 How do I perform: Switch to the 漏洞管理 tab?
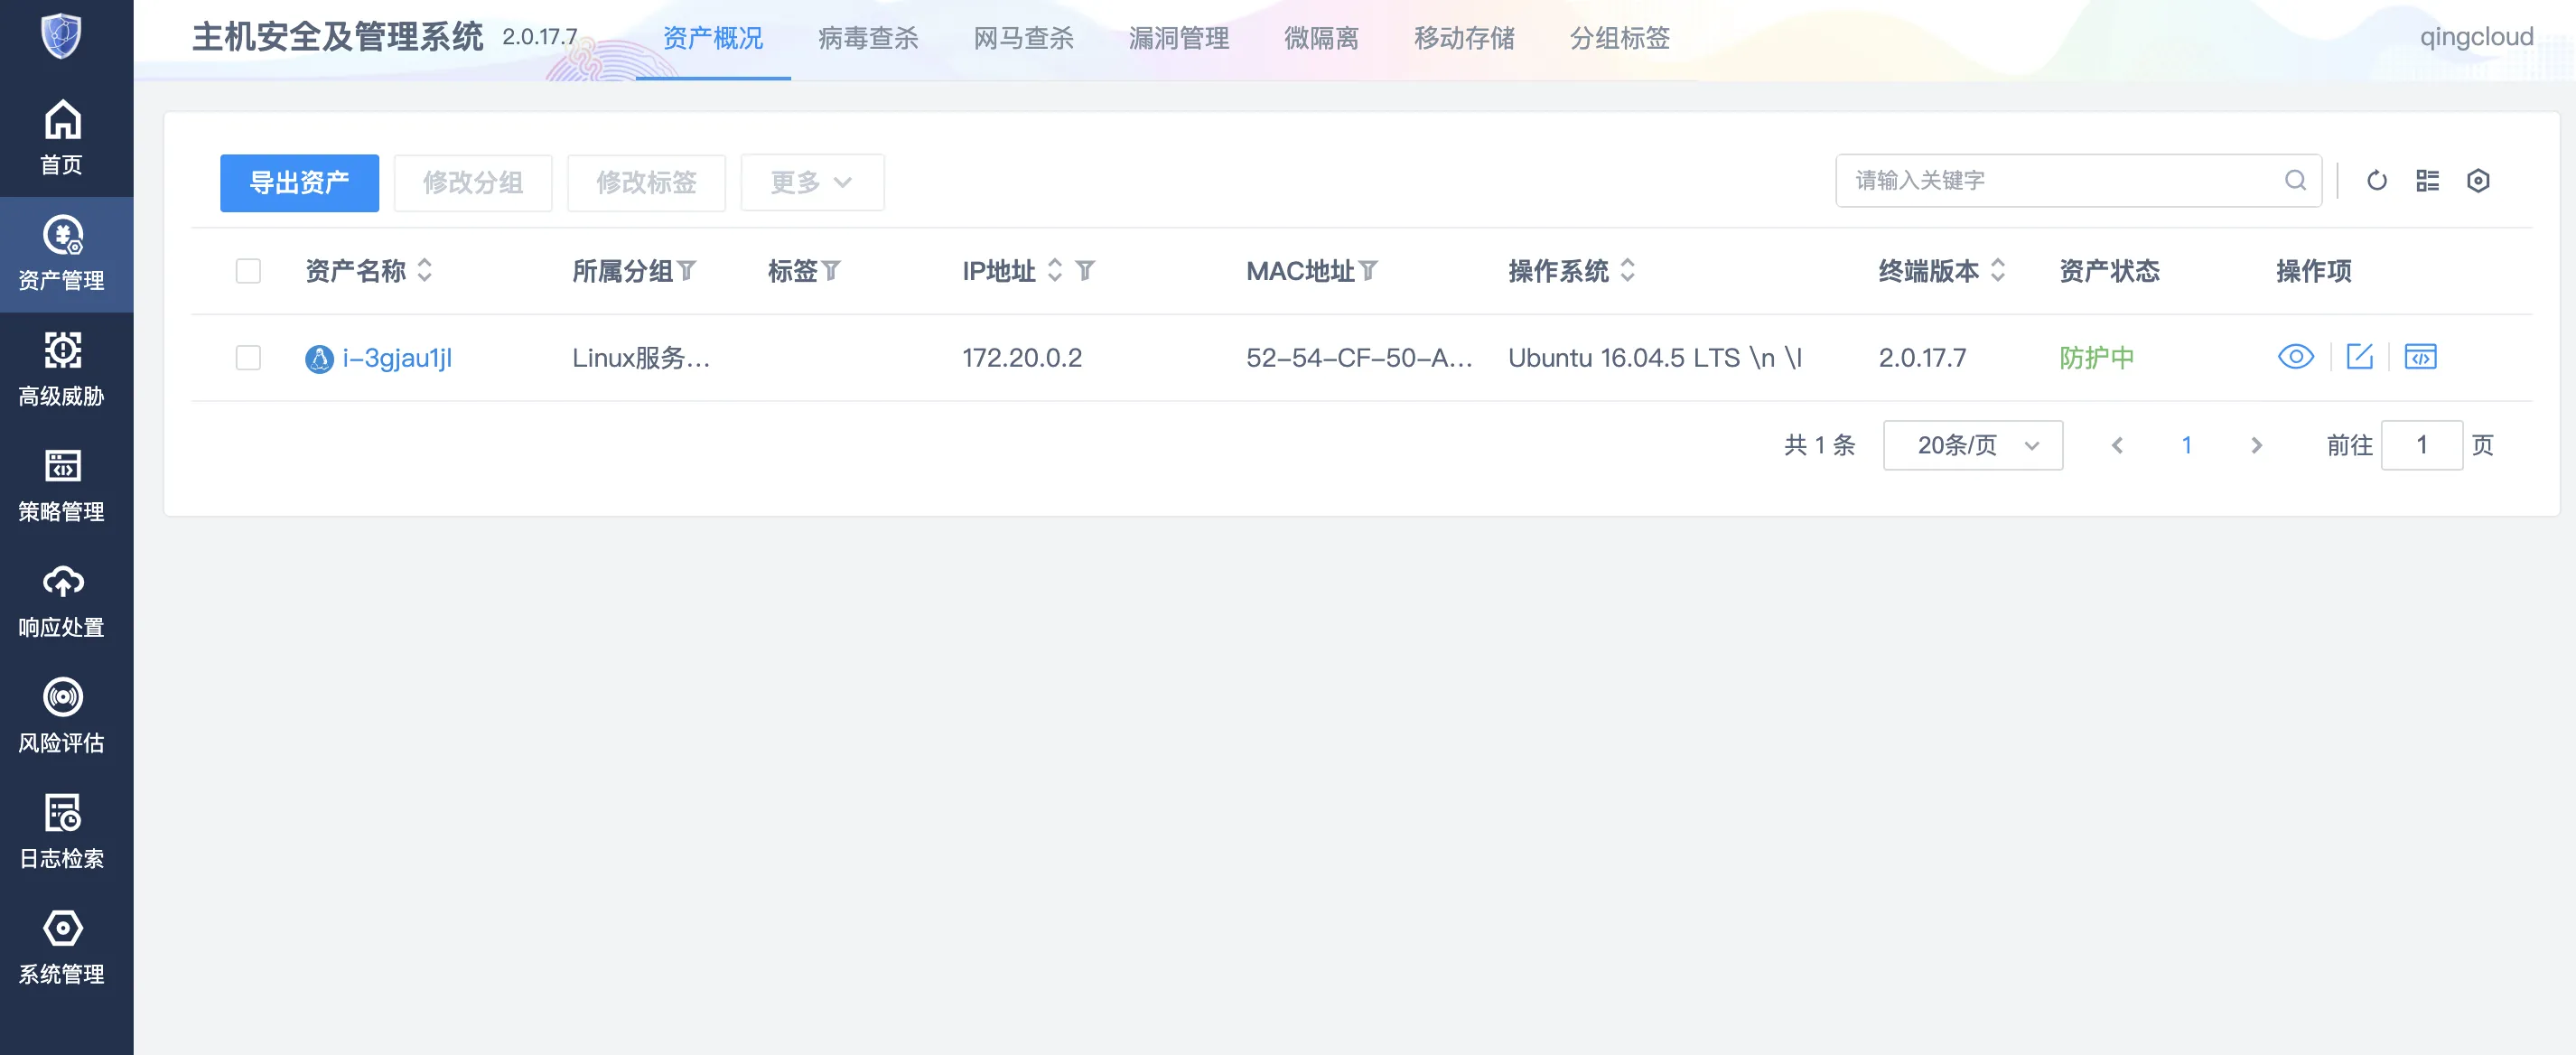pos(1178,39)
